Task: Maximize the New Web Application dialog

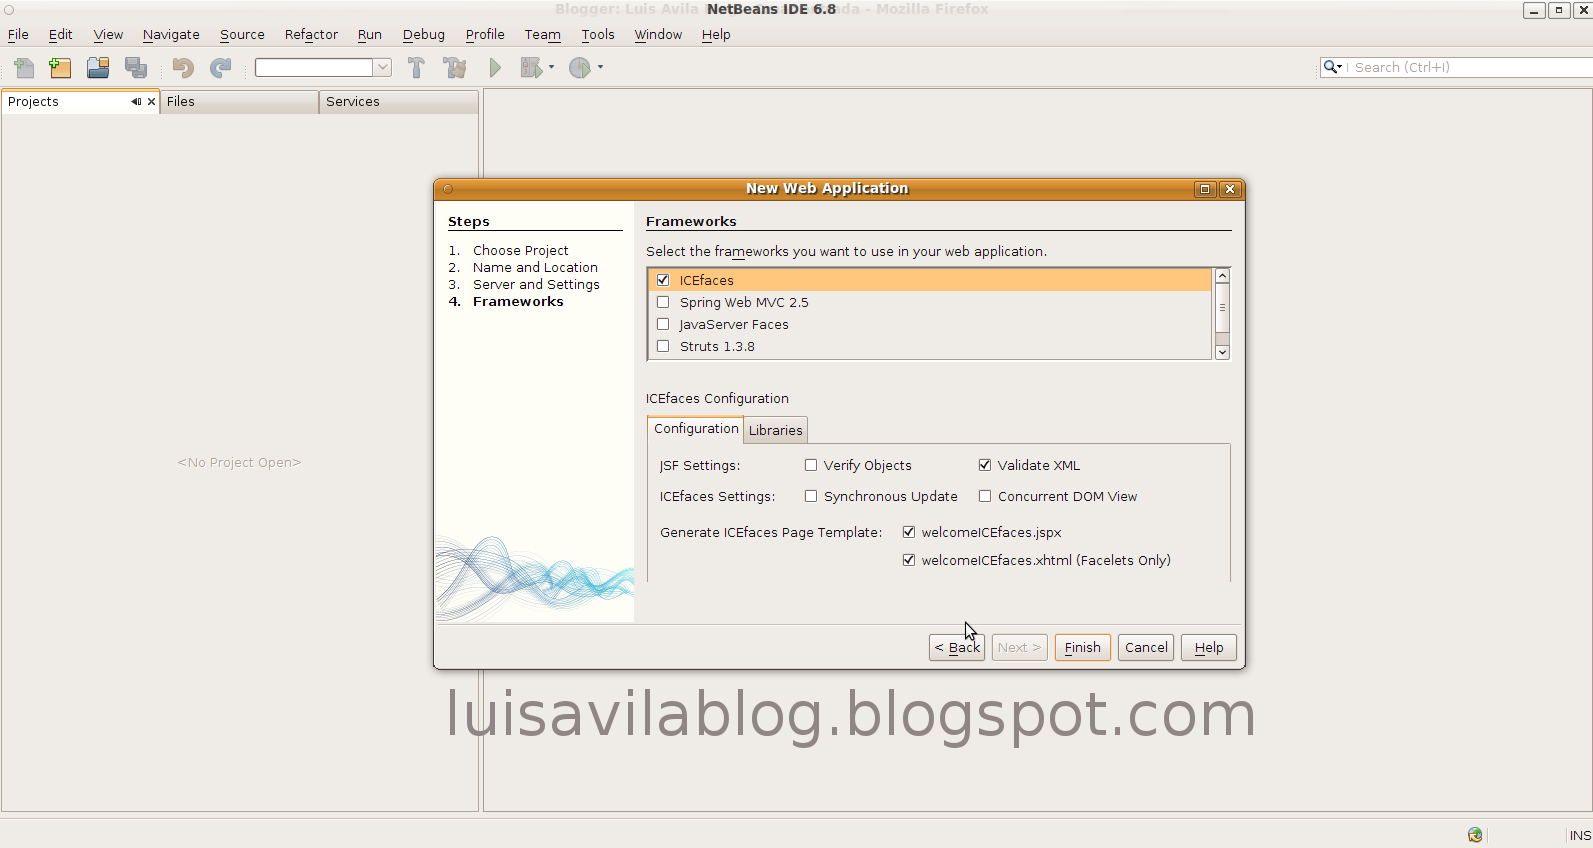Action: coord(1205,189)
